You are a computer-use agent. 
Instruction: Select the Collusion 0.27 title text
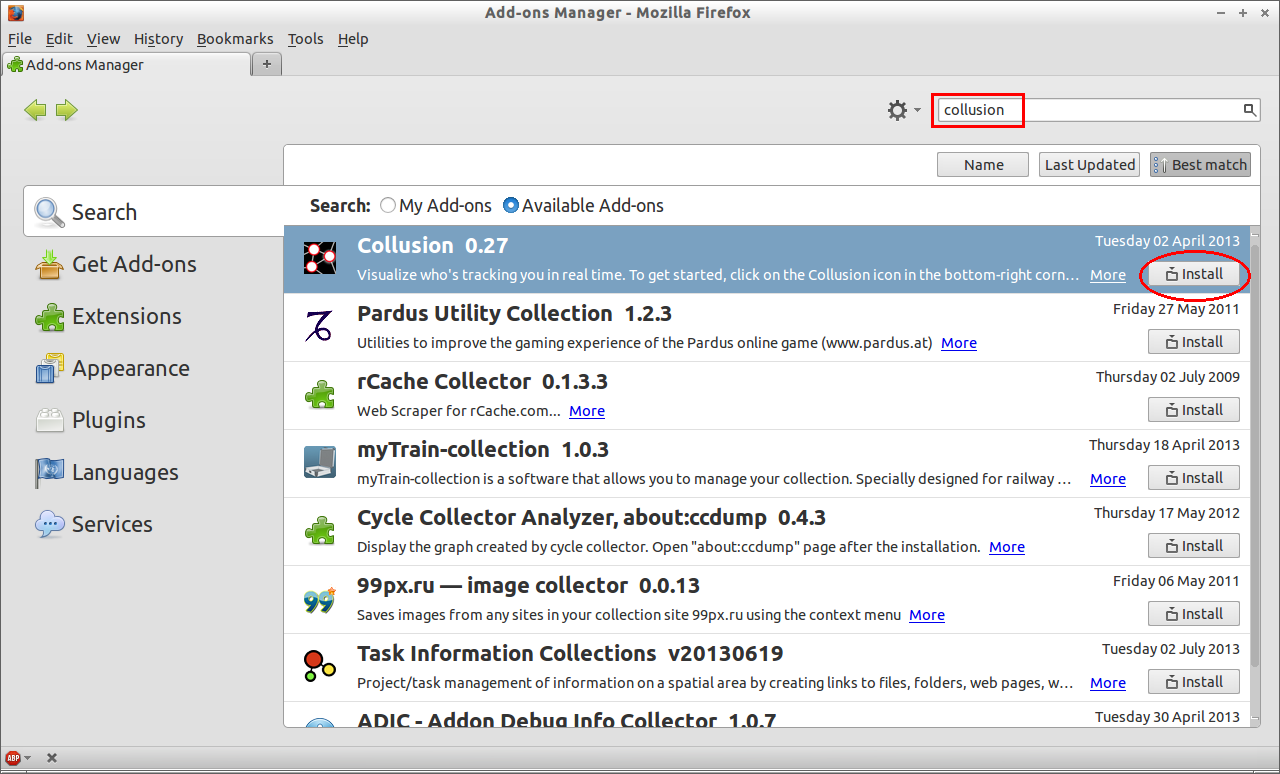[x=433, y=245]
